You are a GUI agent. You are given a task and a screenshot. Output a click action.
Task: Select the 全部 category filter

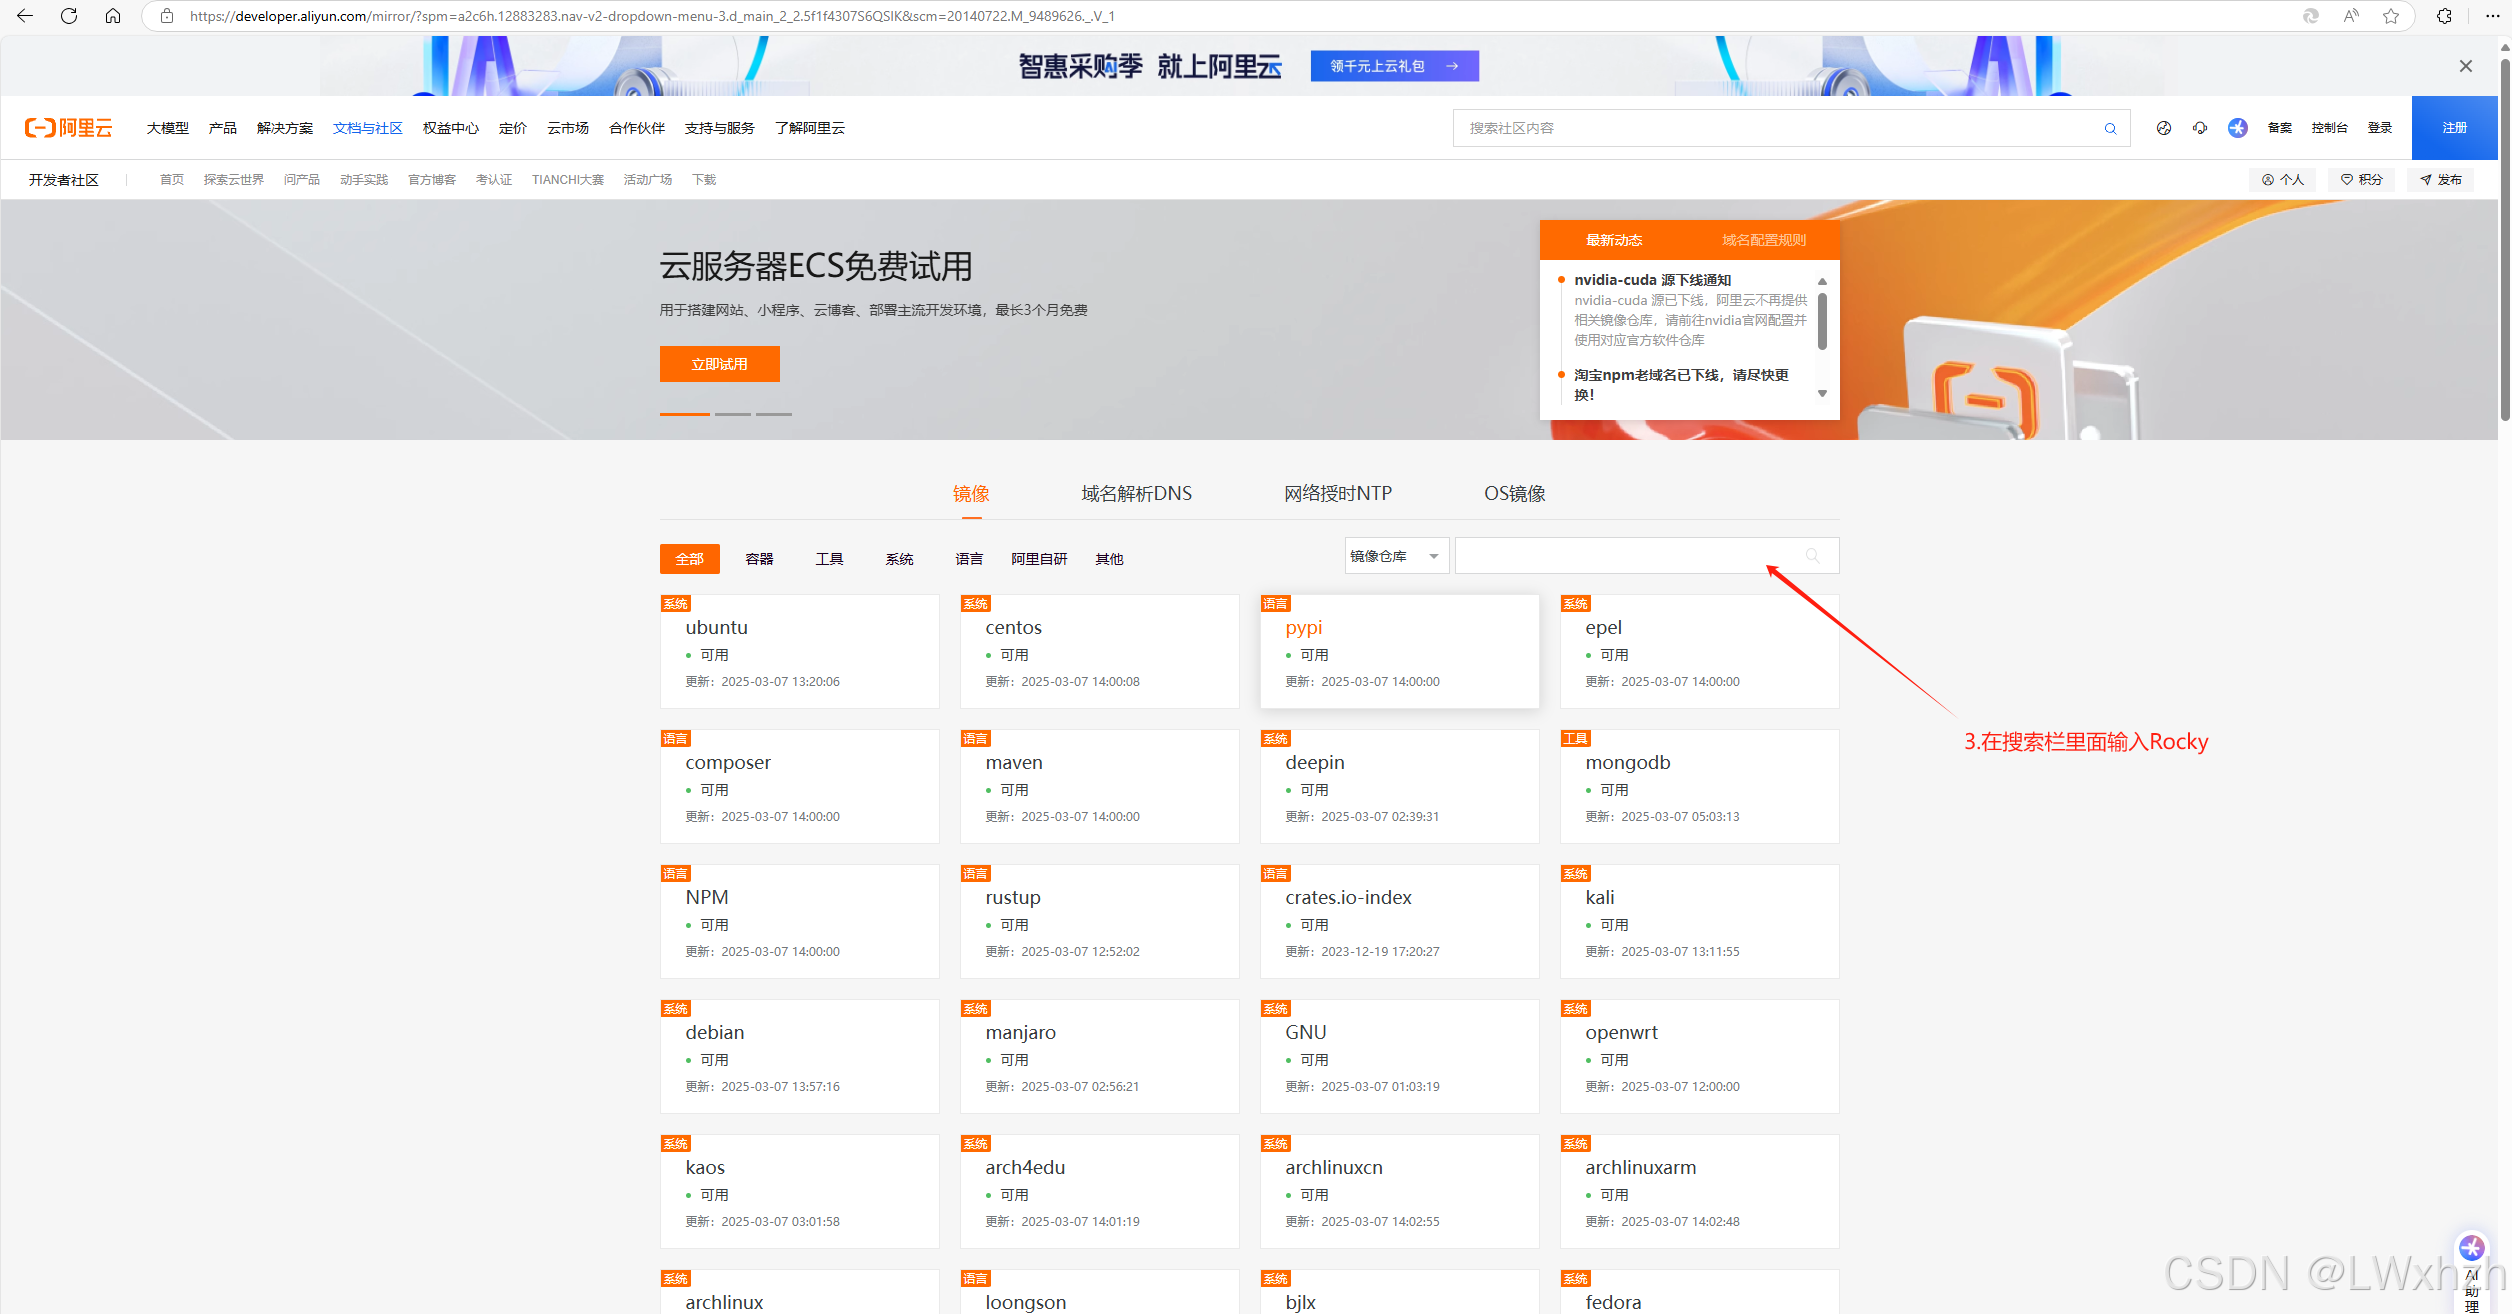click(x=689, y=559)
